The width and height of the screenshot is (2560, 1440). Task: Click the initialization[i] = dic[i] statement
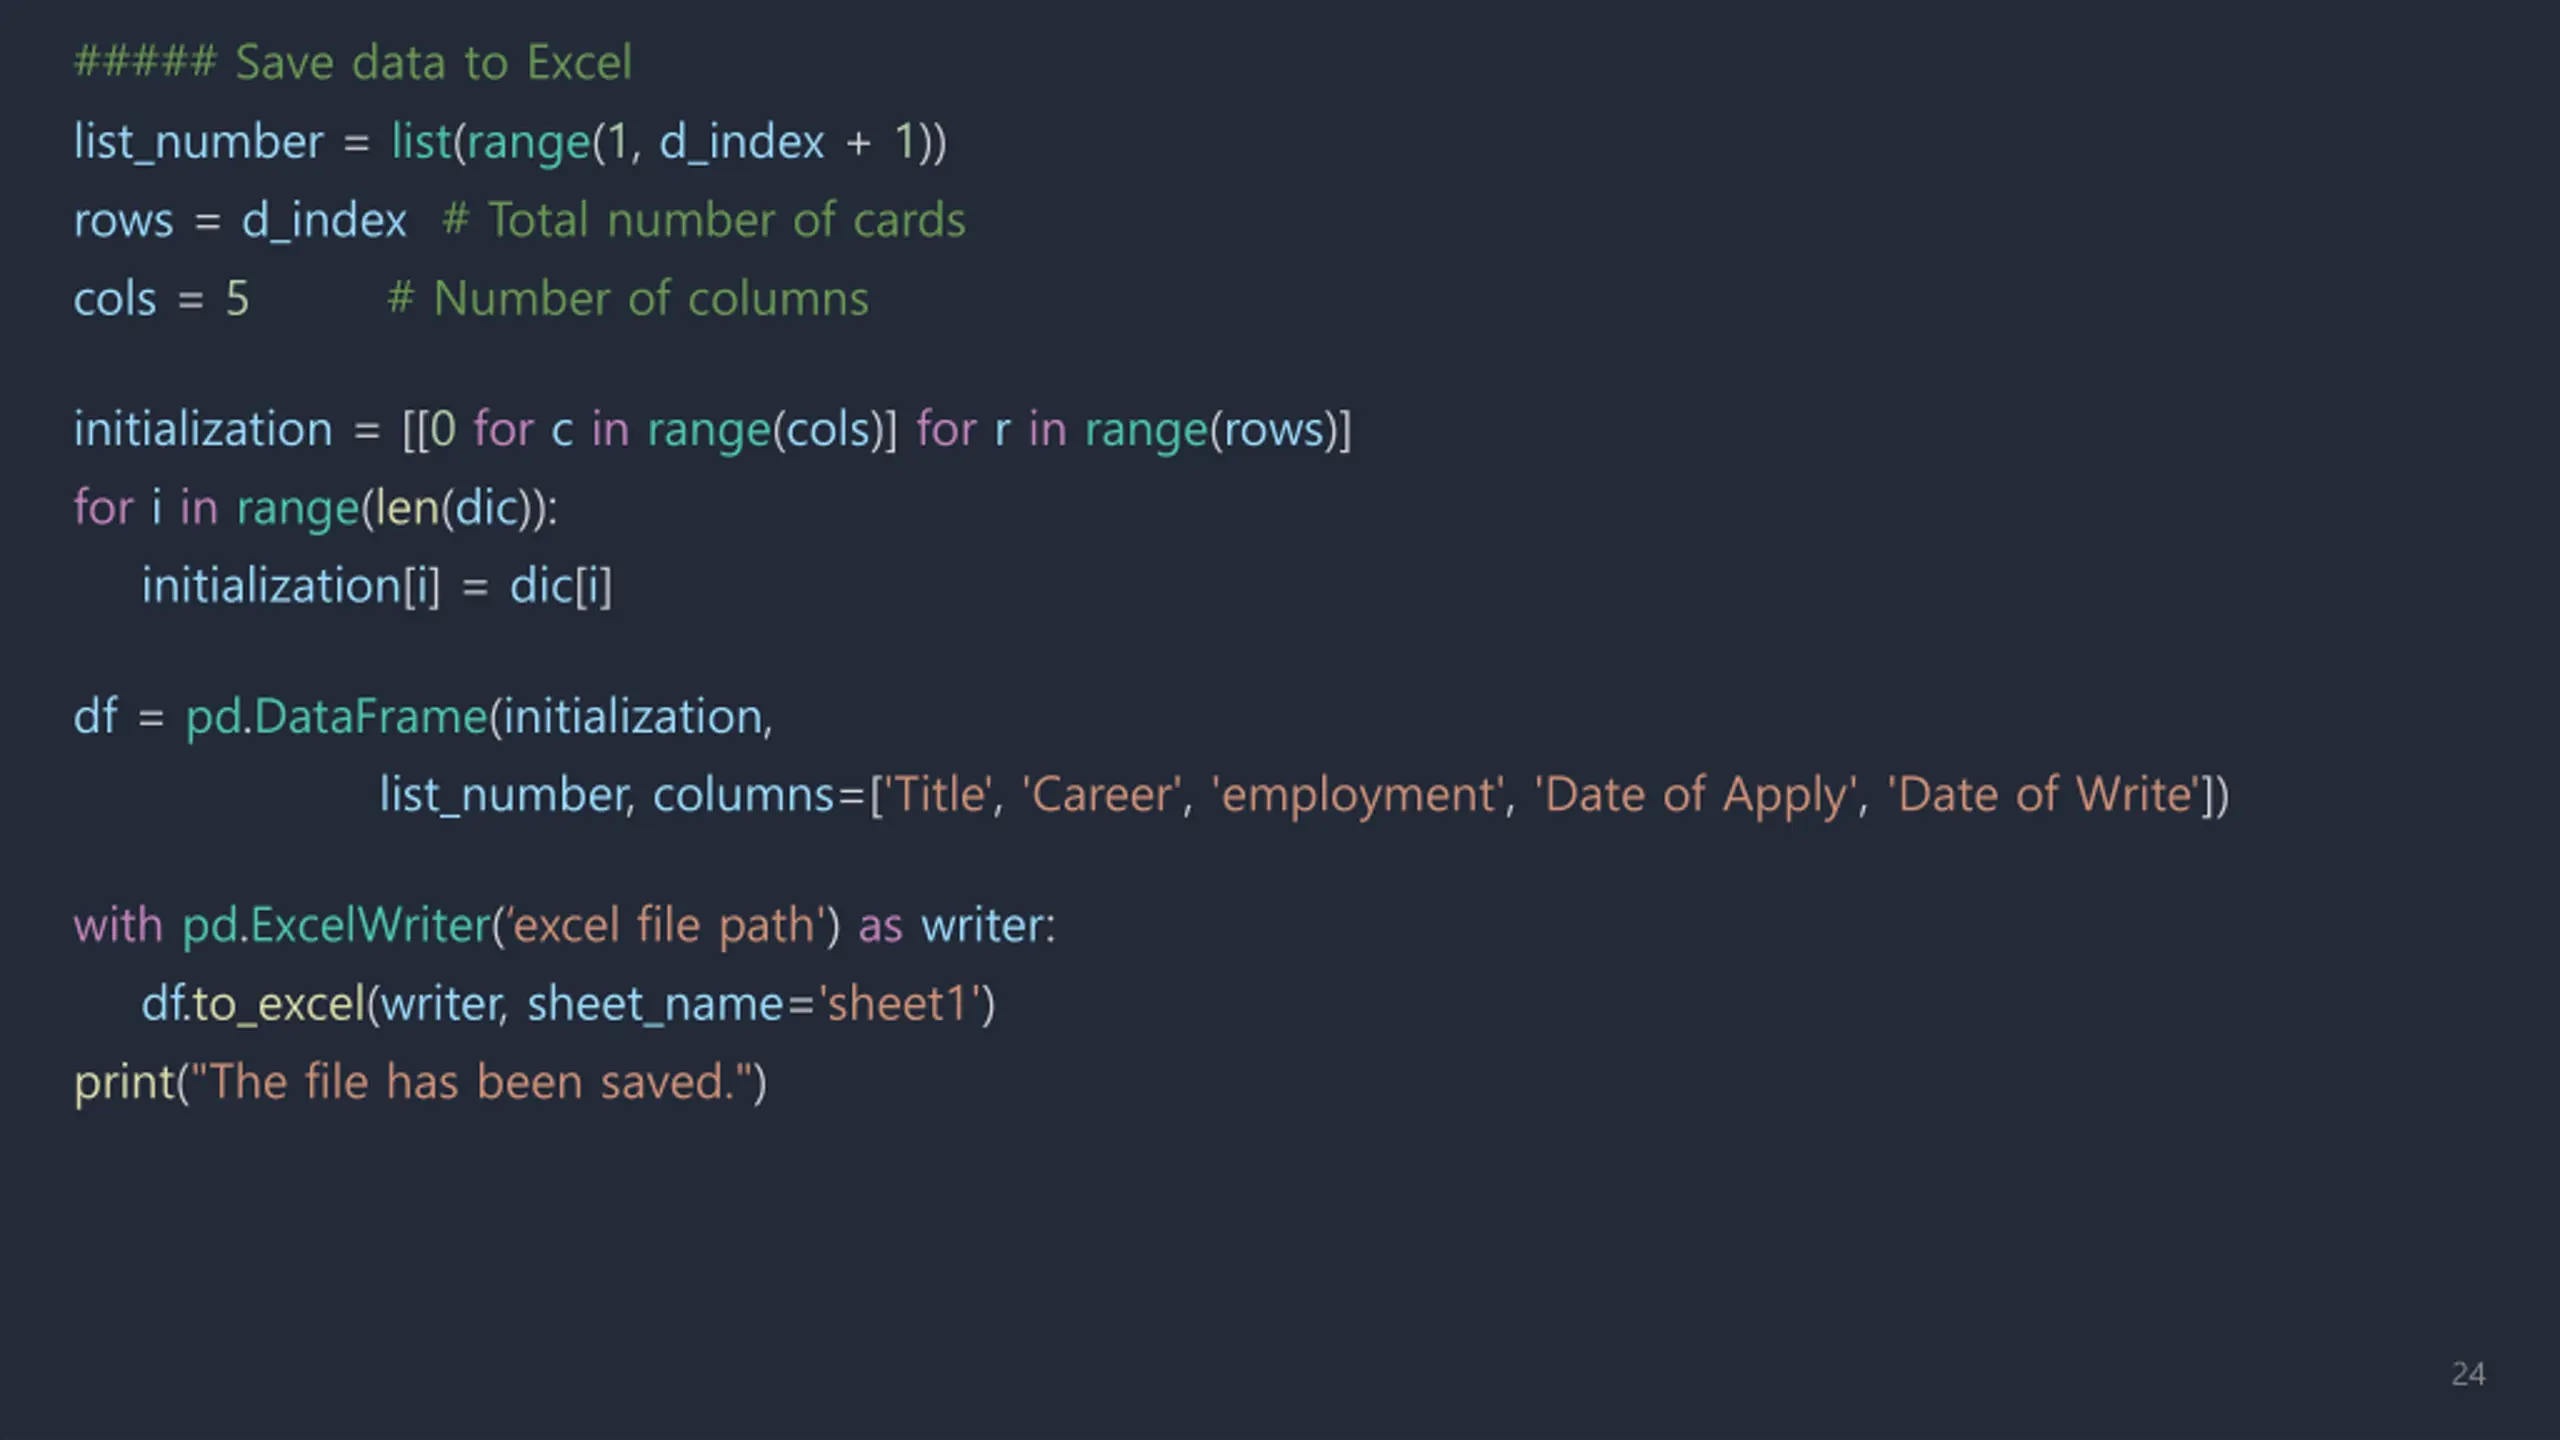[x=377, y=586]
